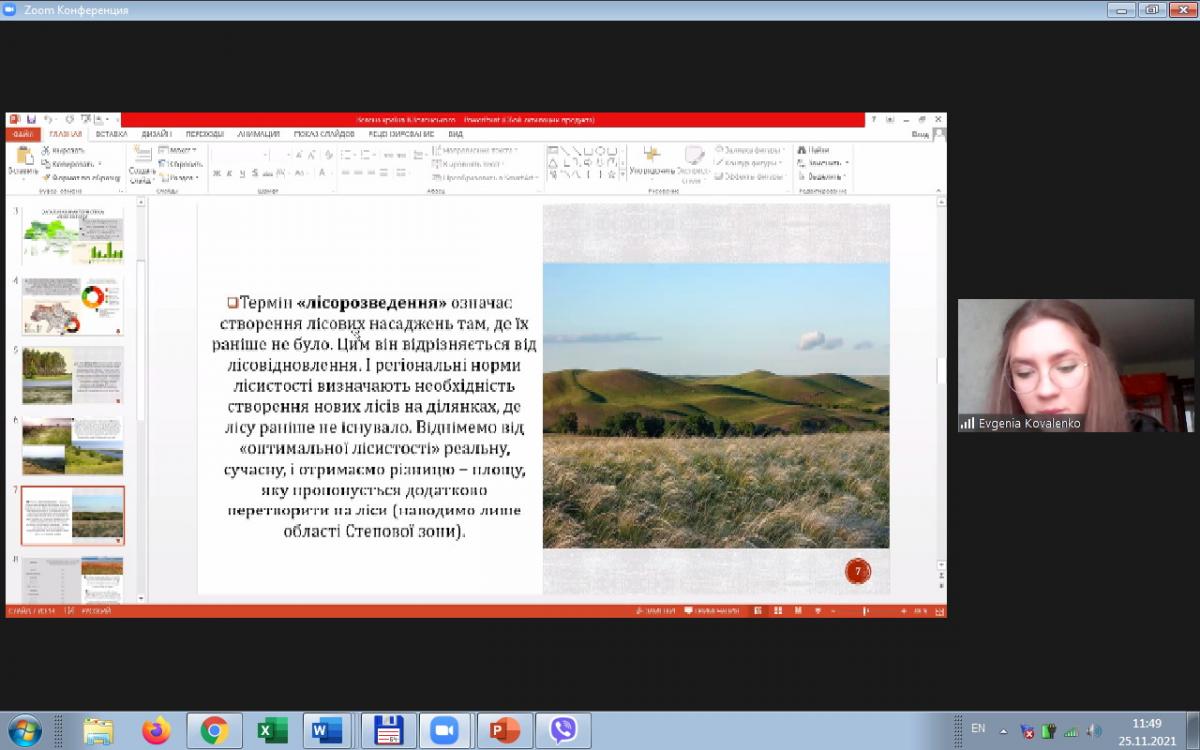Click the Файл (File) button
The height and width of the screenshot is (750, 1200).
24,134
